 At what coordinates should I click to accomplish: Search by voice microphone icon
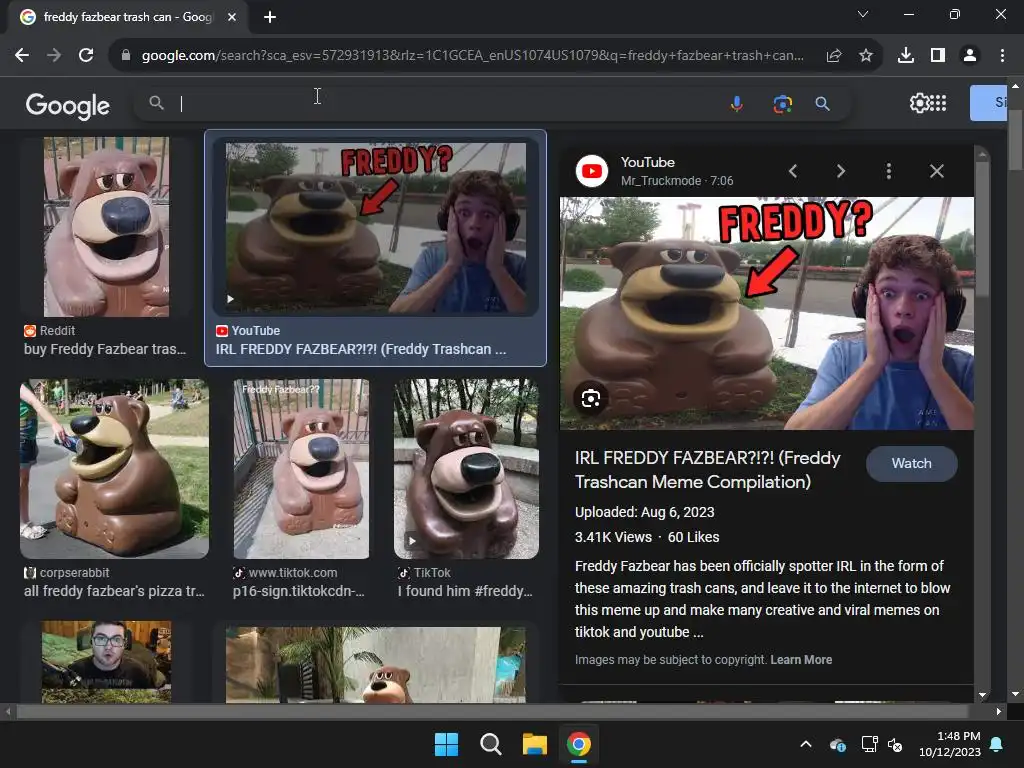click(x=737, y=103)
